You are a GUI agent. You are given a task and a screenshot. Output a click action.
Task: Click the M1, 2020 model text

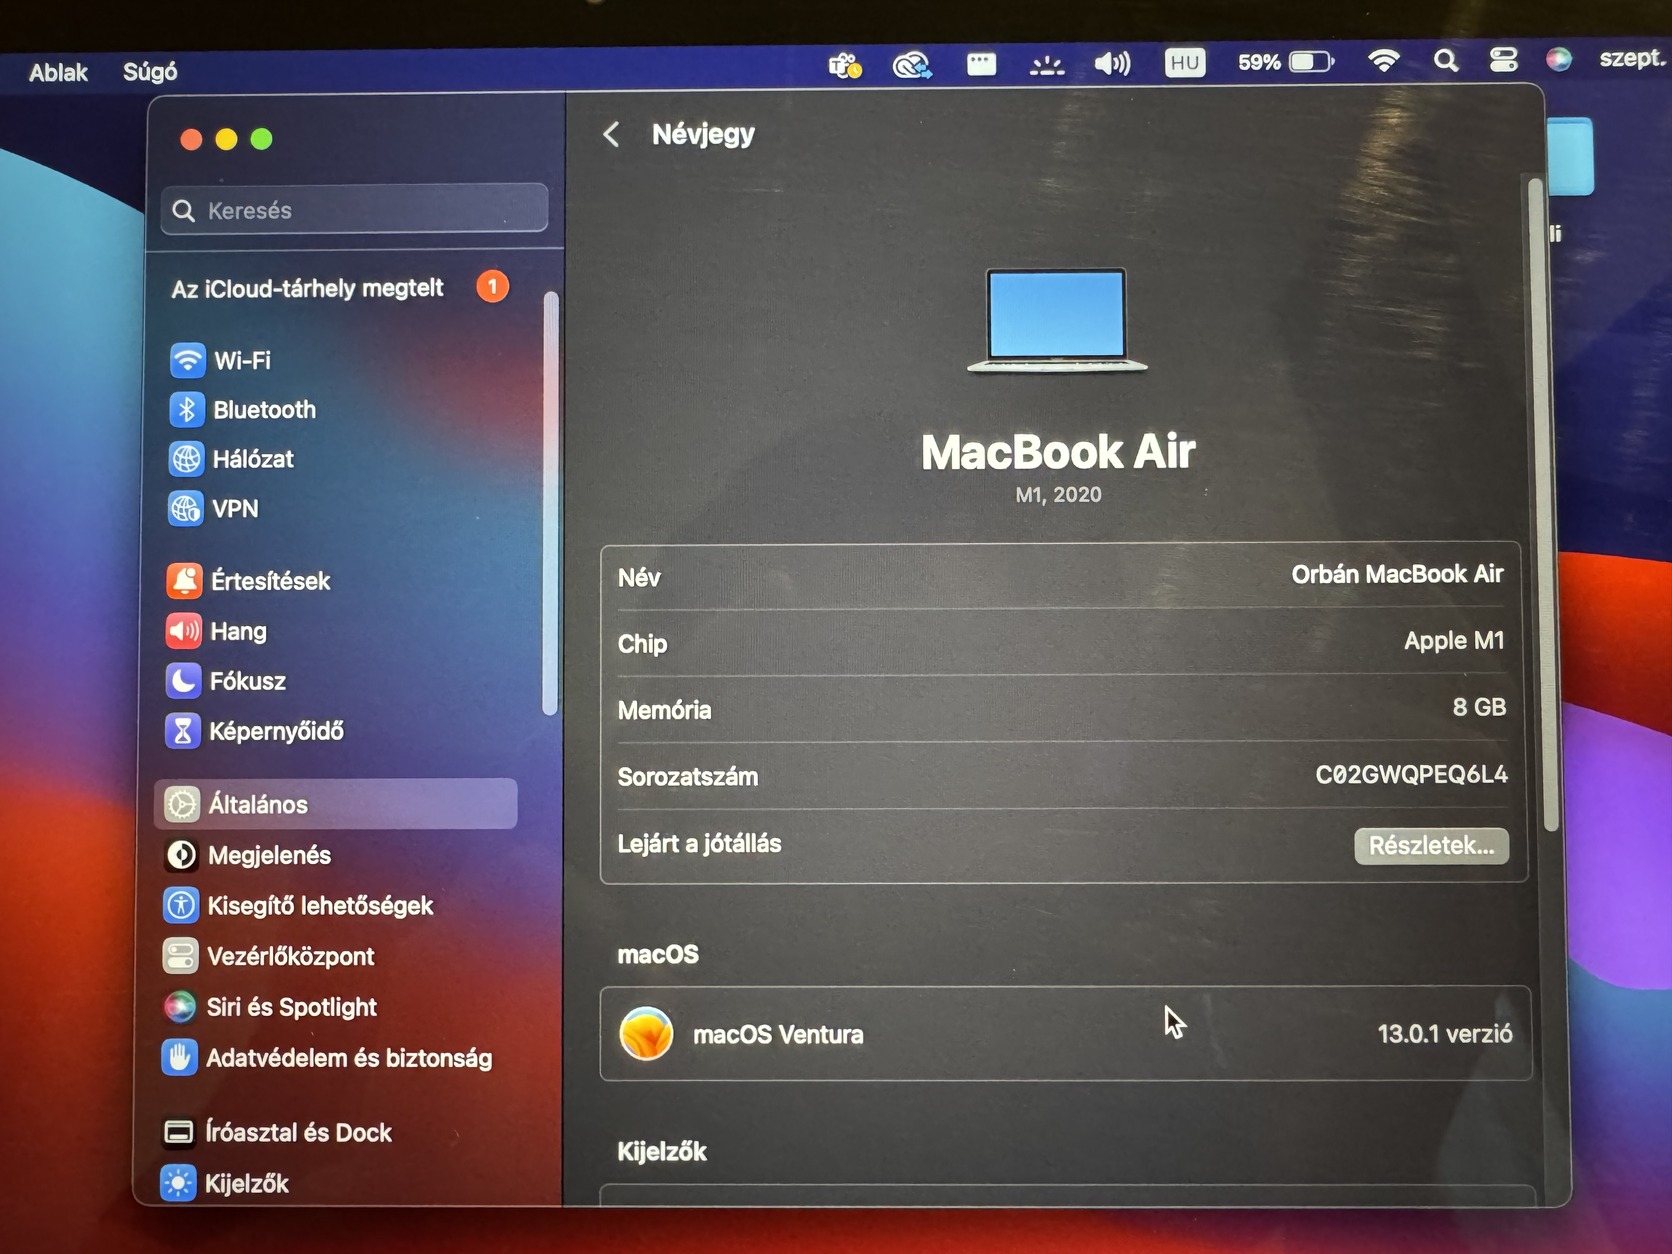point(1058,495)
